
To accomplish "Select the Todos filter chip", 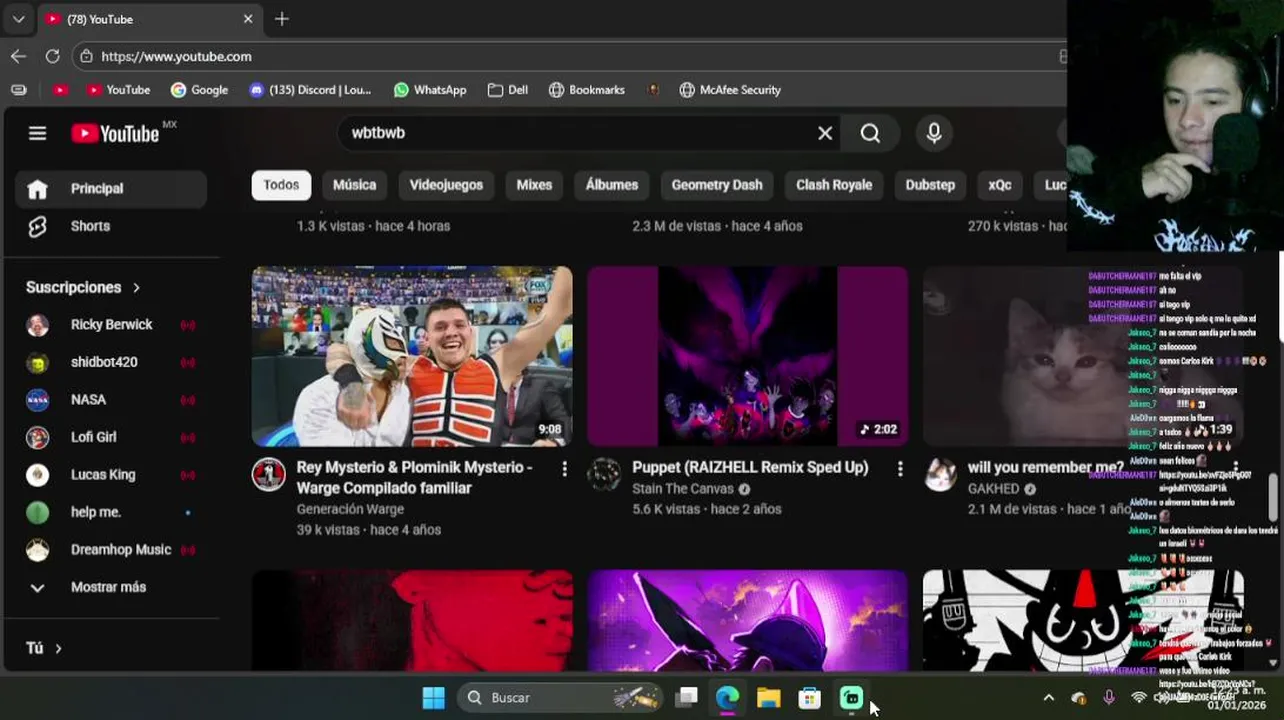I will click(x=281, y=185).
